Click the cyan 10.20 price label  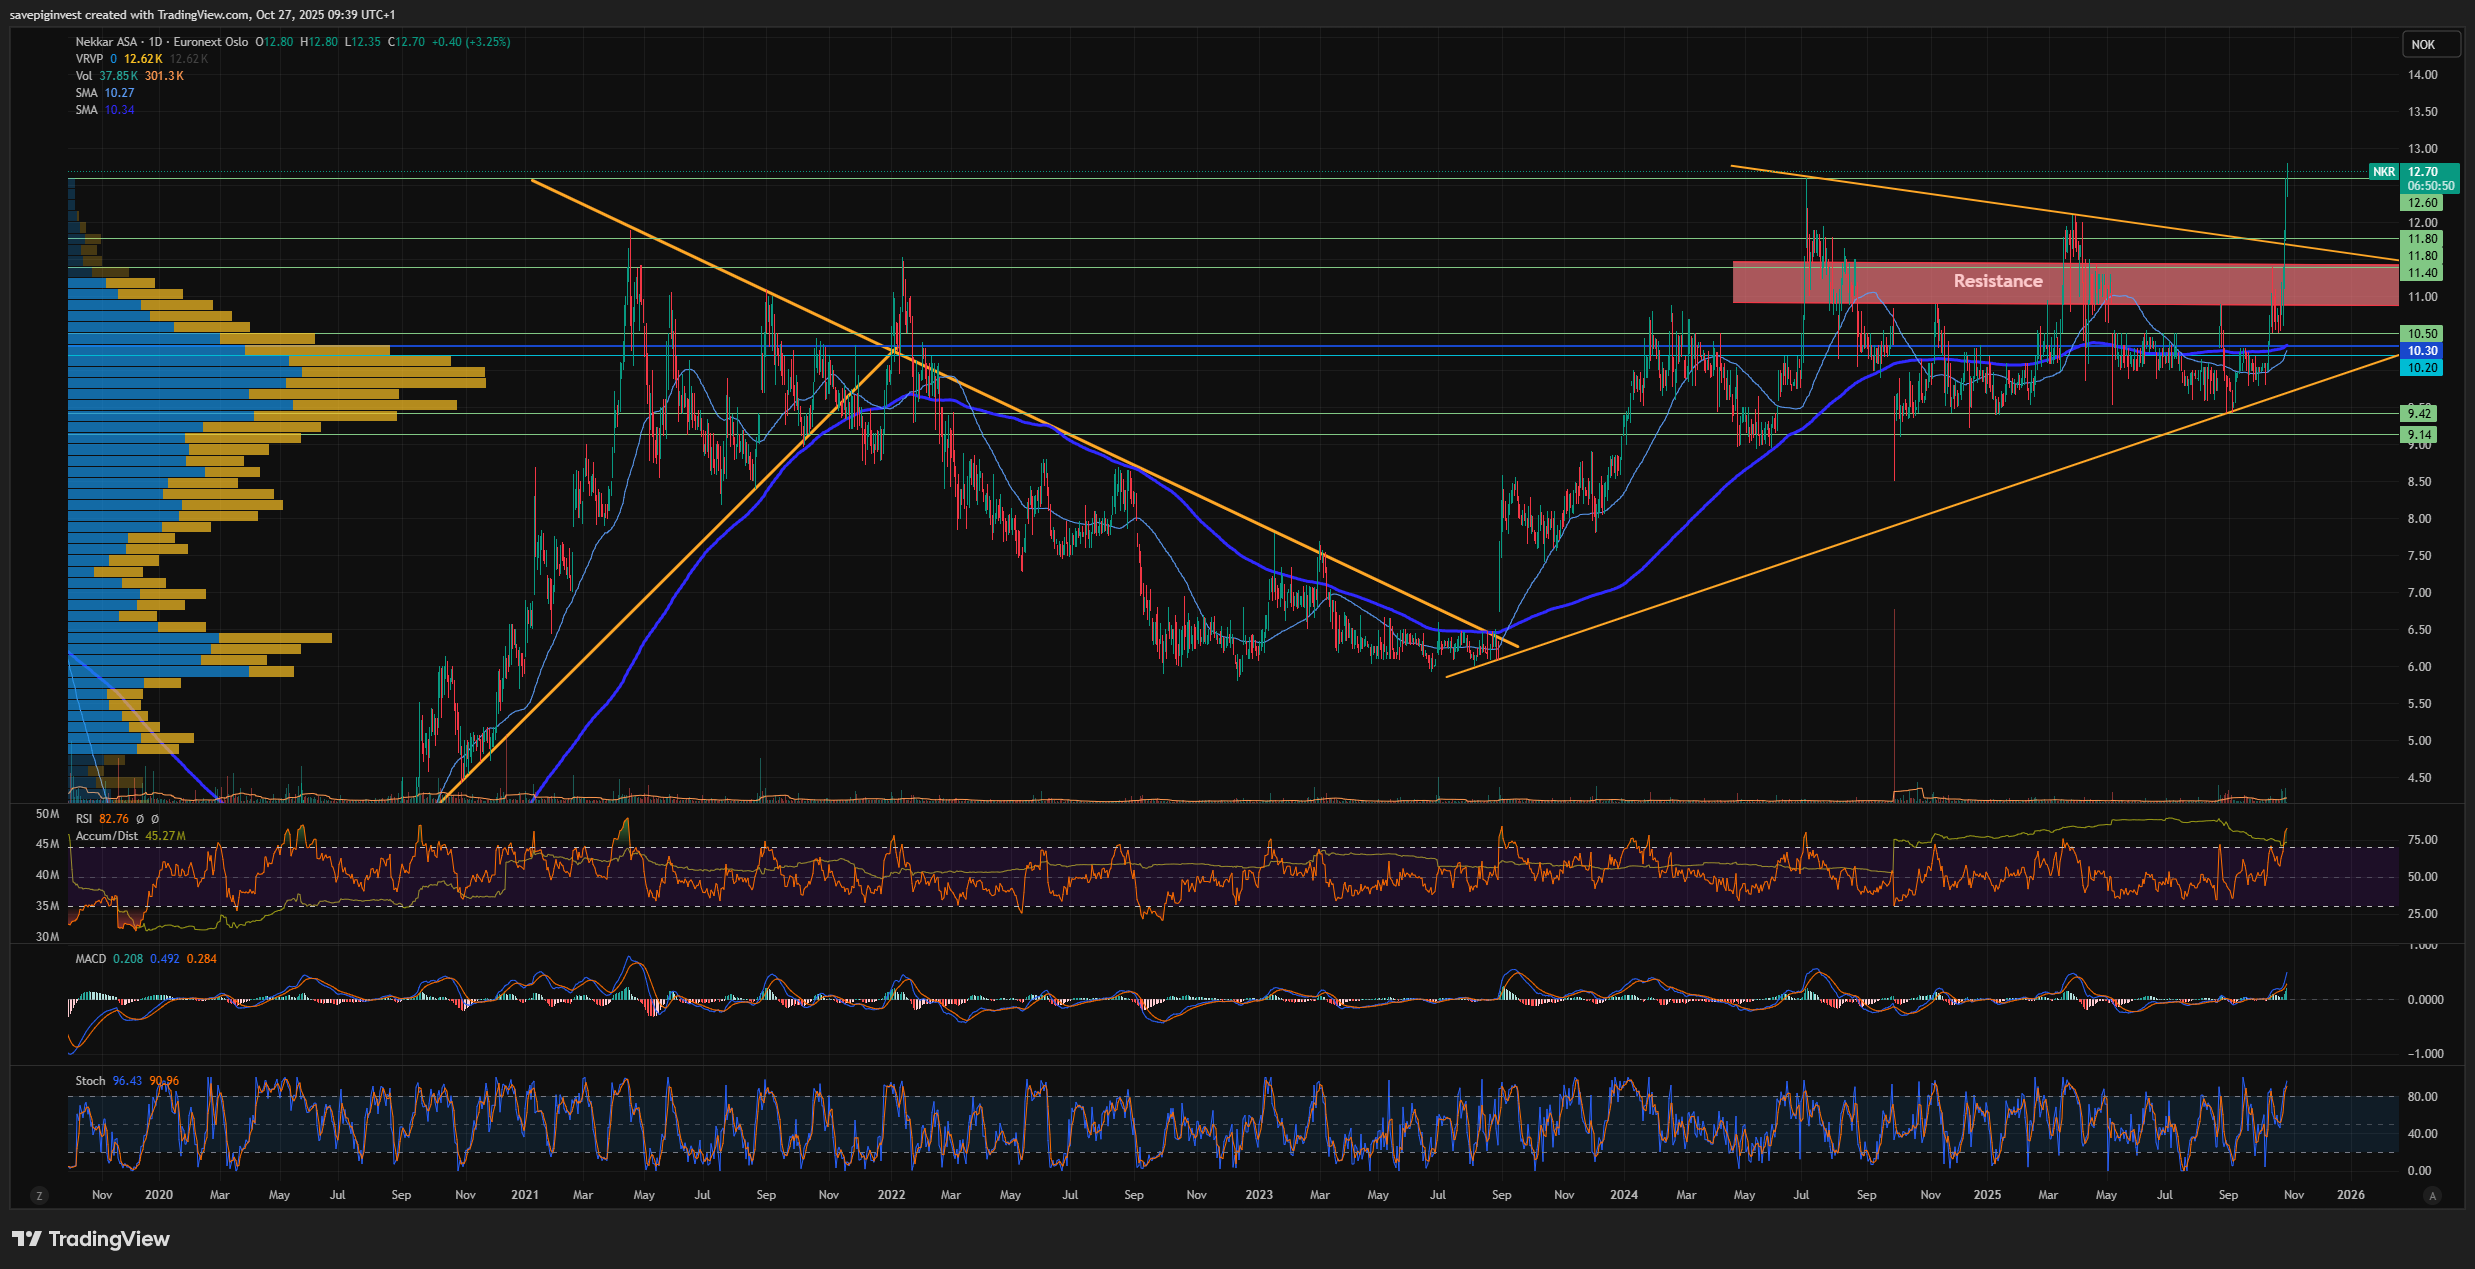(2422, 368)
